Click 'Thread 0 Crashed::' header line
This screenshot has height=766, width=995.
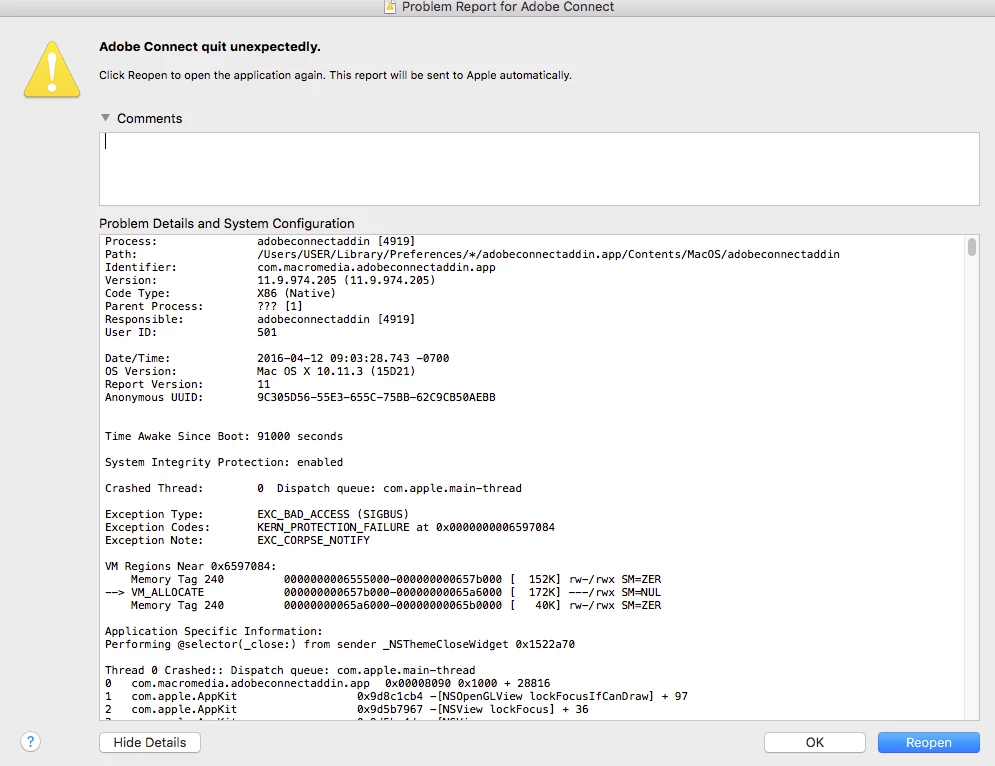pyautogui.click(x=290, y=670)
